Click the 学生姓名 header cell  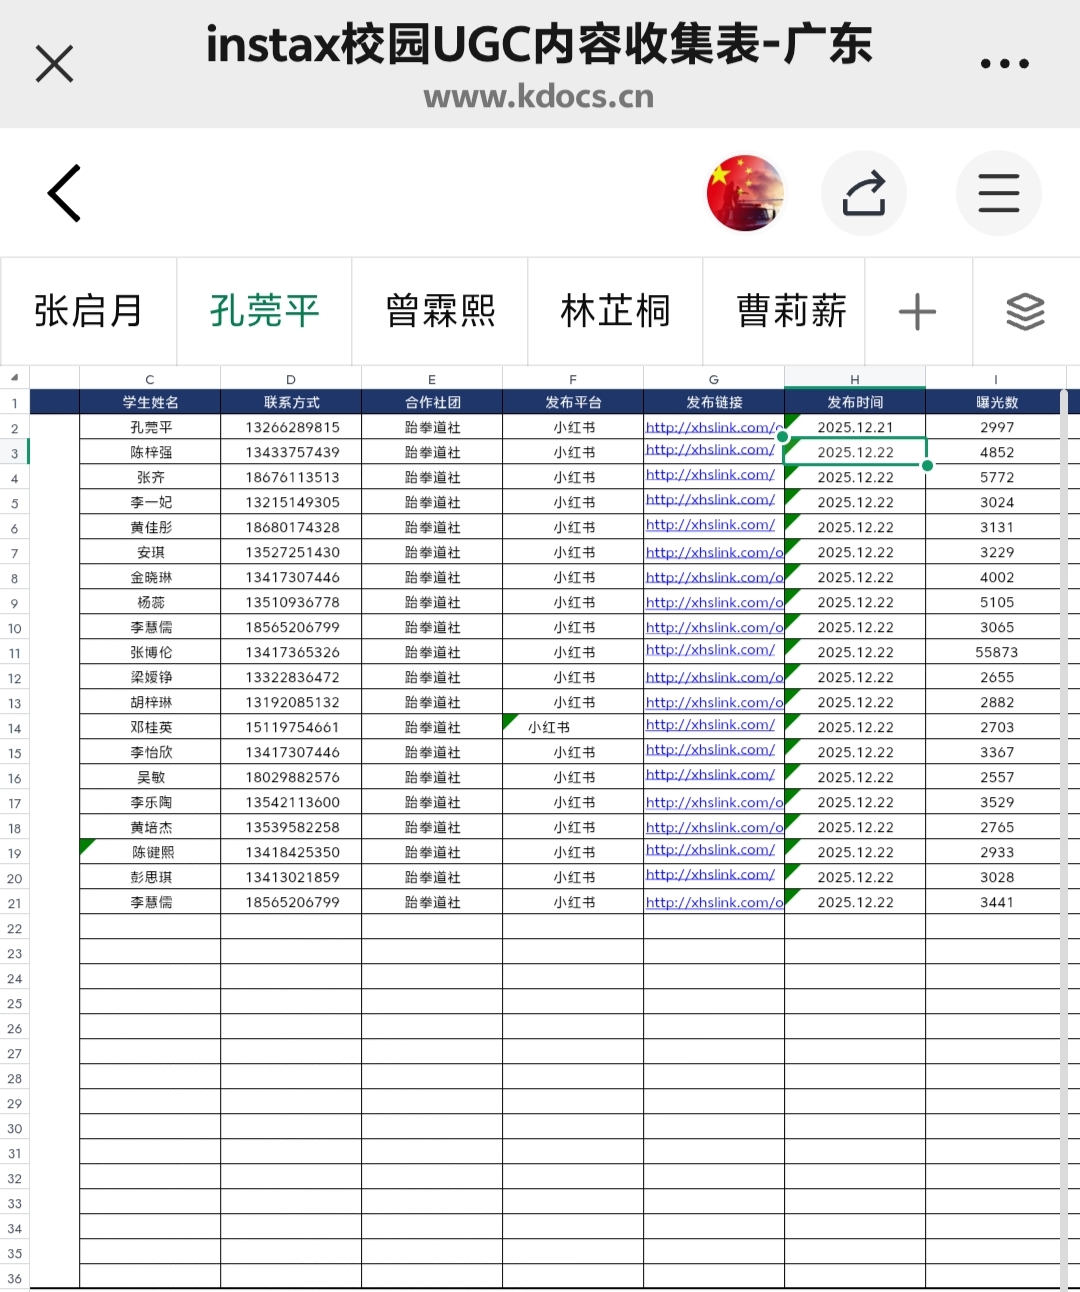(x=150, y=402)
